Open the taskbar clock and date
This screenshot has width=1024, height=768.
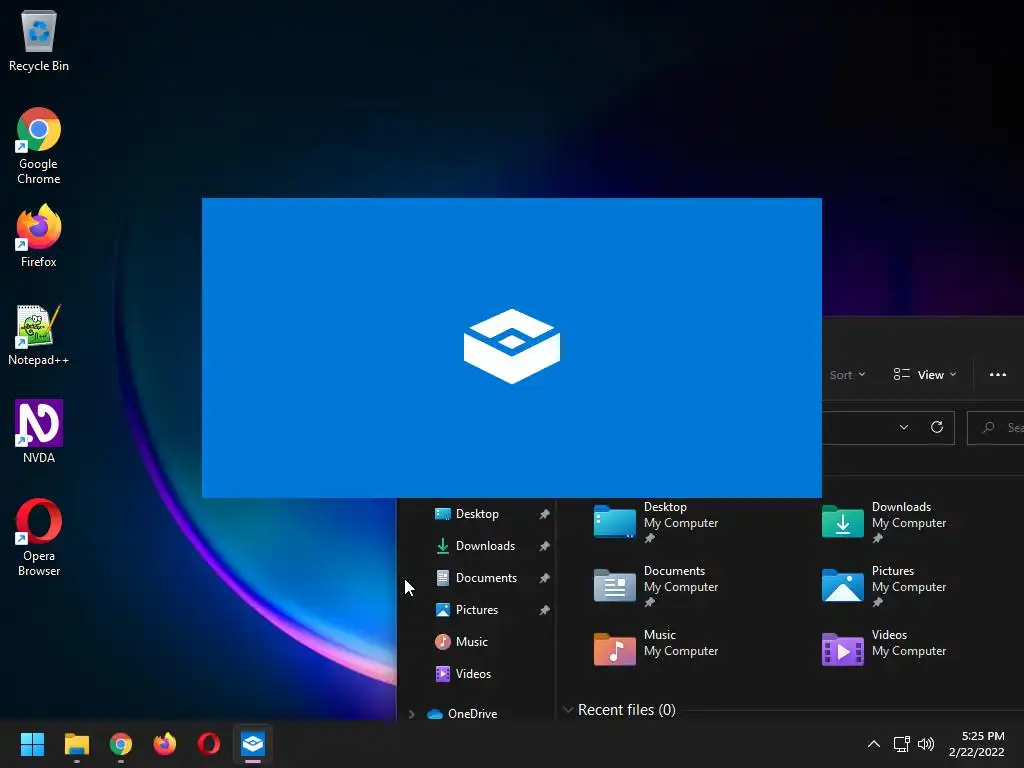(976, 744)
